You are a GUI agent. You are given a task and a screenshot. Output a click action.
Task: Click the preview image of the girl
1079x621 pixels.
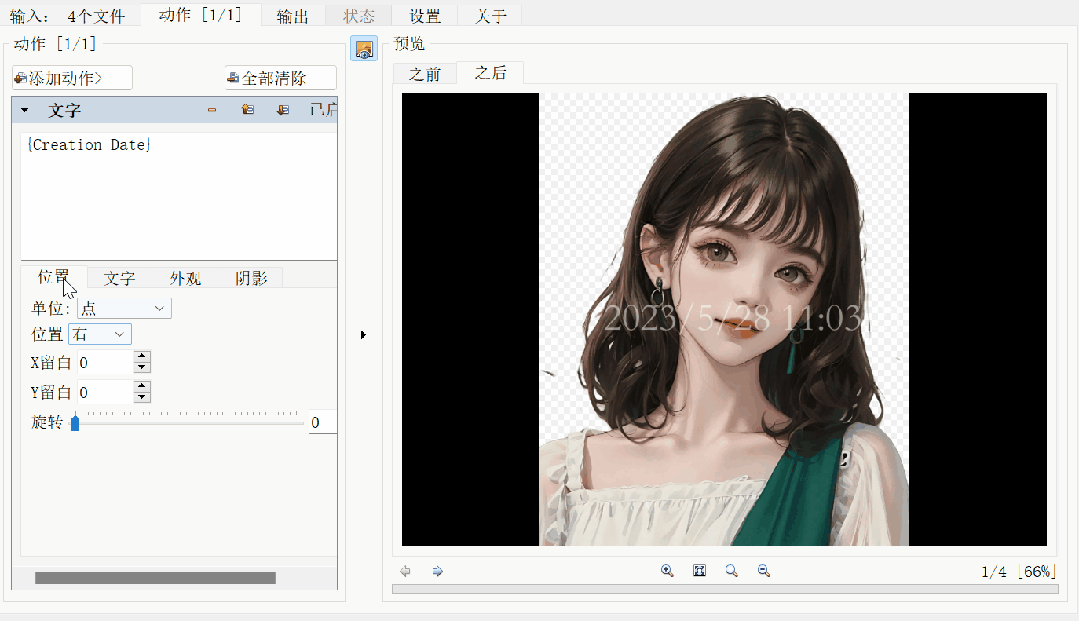[x=724, y=319]
